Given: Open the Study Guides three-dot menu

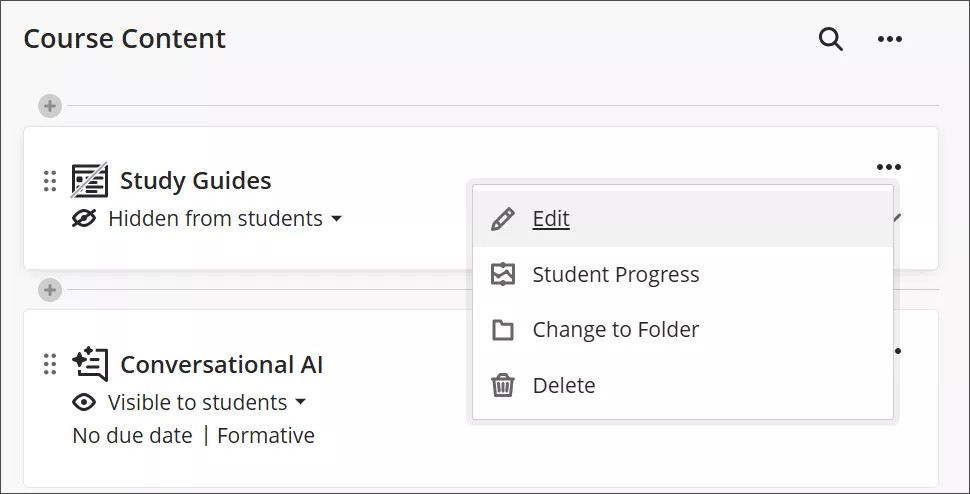Looking at the screenshot, I should [888, 167].
